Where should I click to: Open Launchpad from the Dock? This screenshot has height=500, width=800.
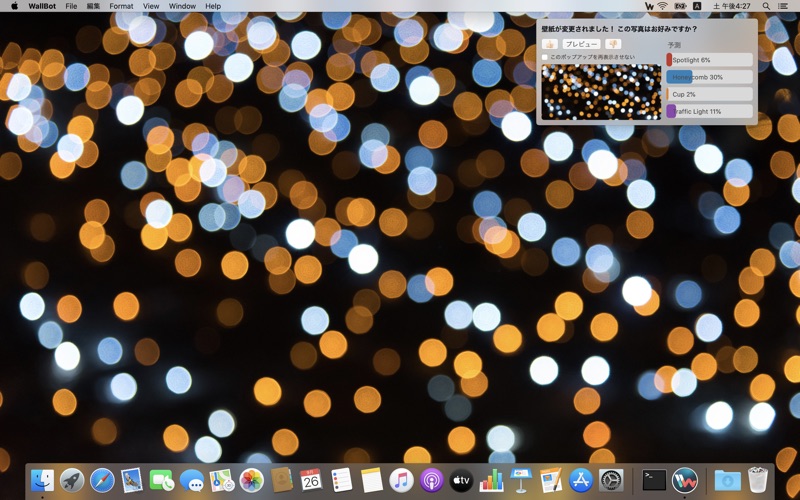(72, 480)
